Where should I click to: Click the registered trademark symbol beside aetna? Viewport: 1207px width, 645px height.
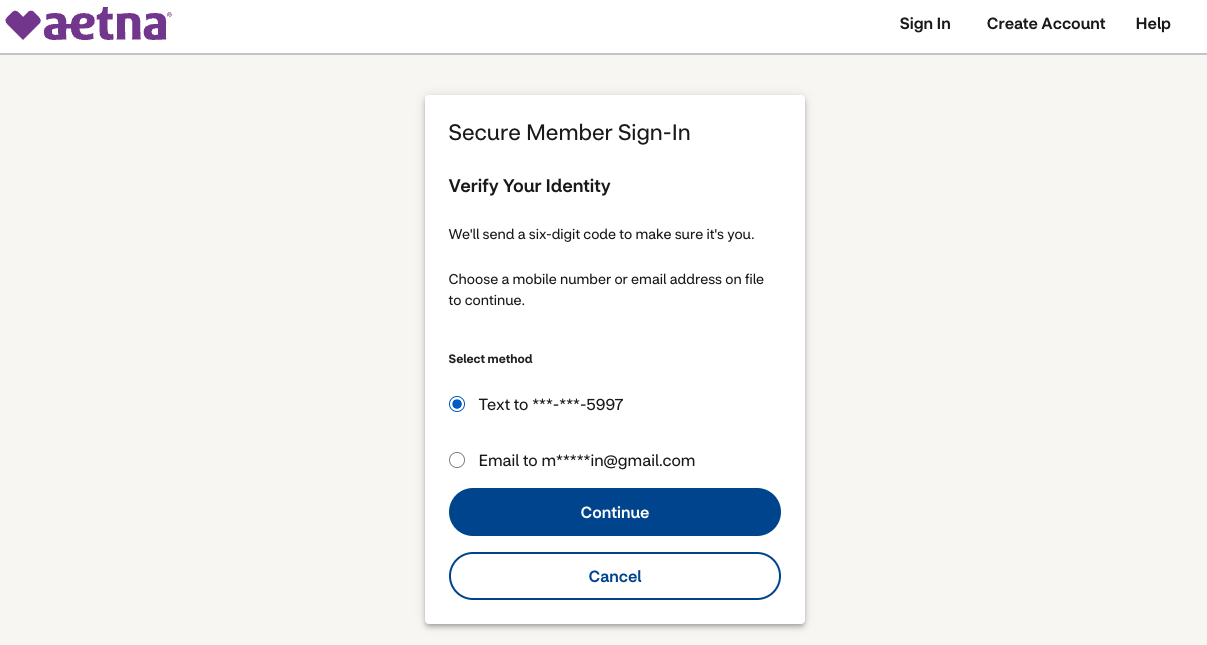tap(168, 15)
